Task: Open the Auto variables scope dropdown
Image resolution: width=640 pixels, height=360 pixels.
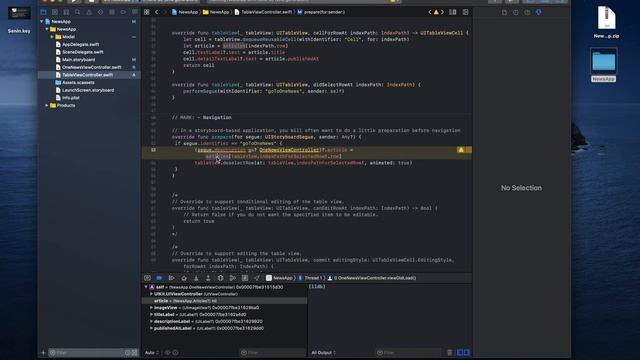Action: tap(152, 353)
